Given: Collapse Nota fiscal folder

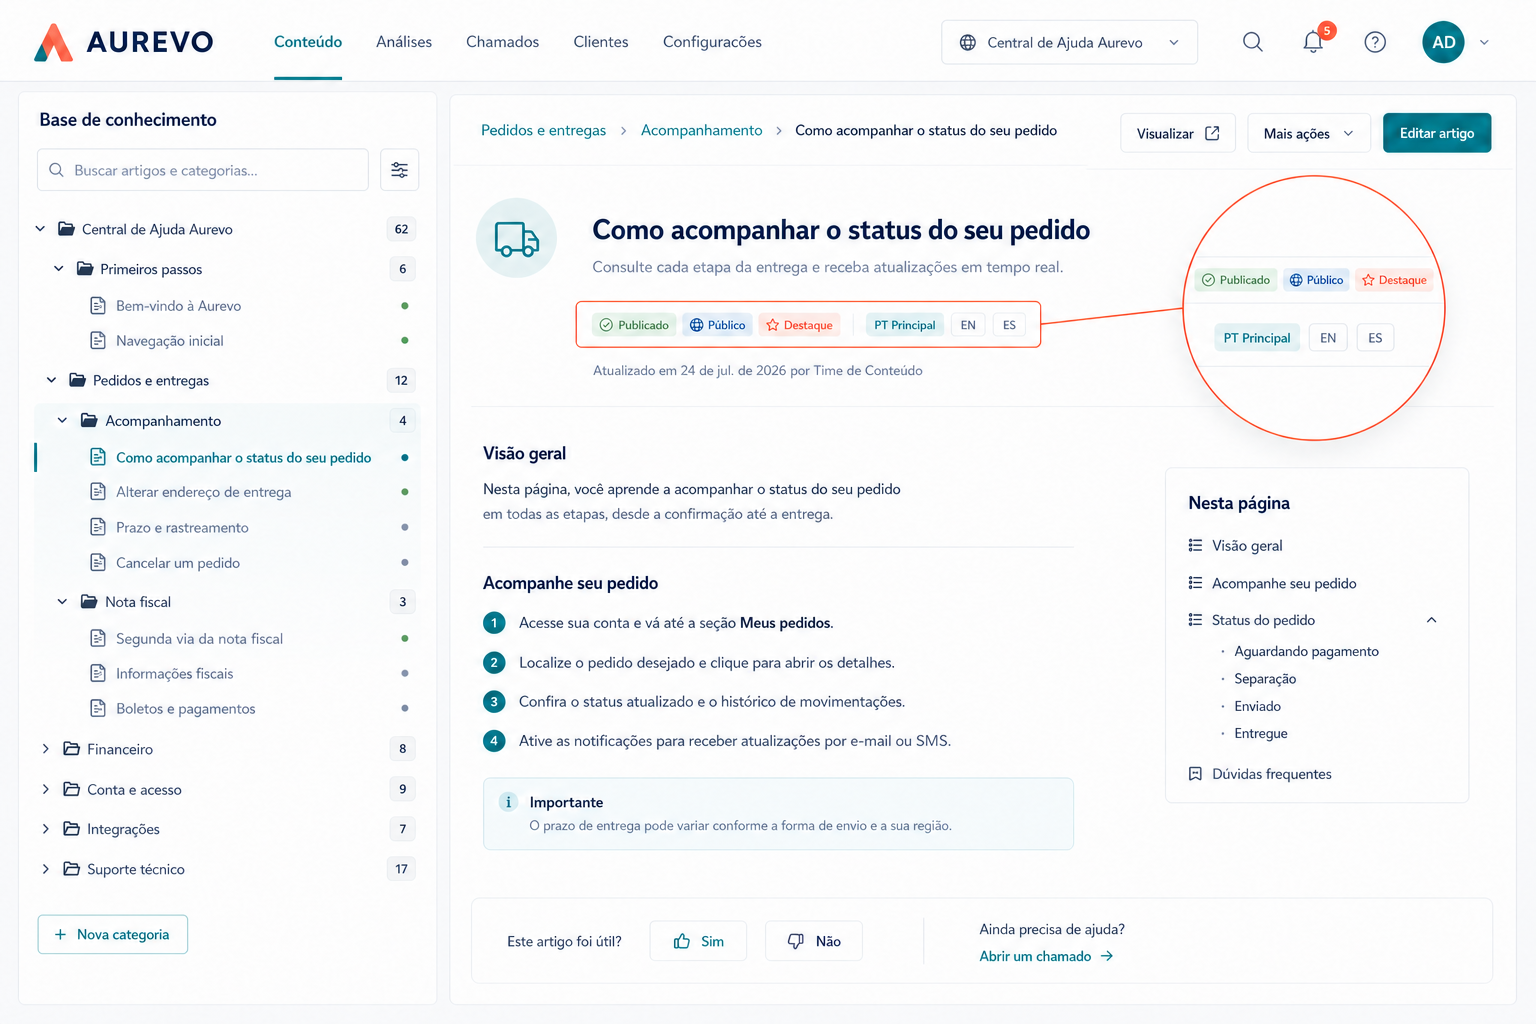Looking at the screenshot, I should click(x=62, y=602).
